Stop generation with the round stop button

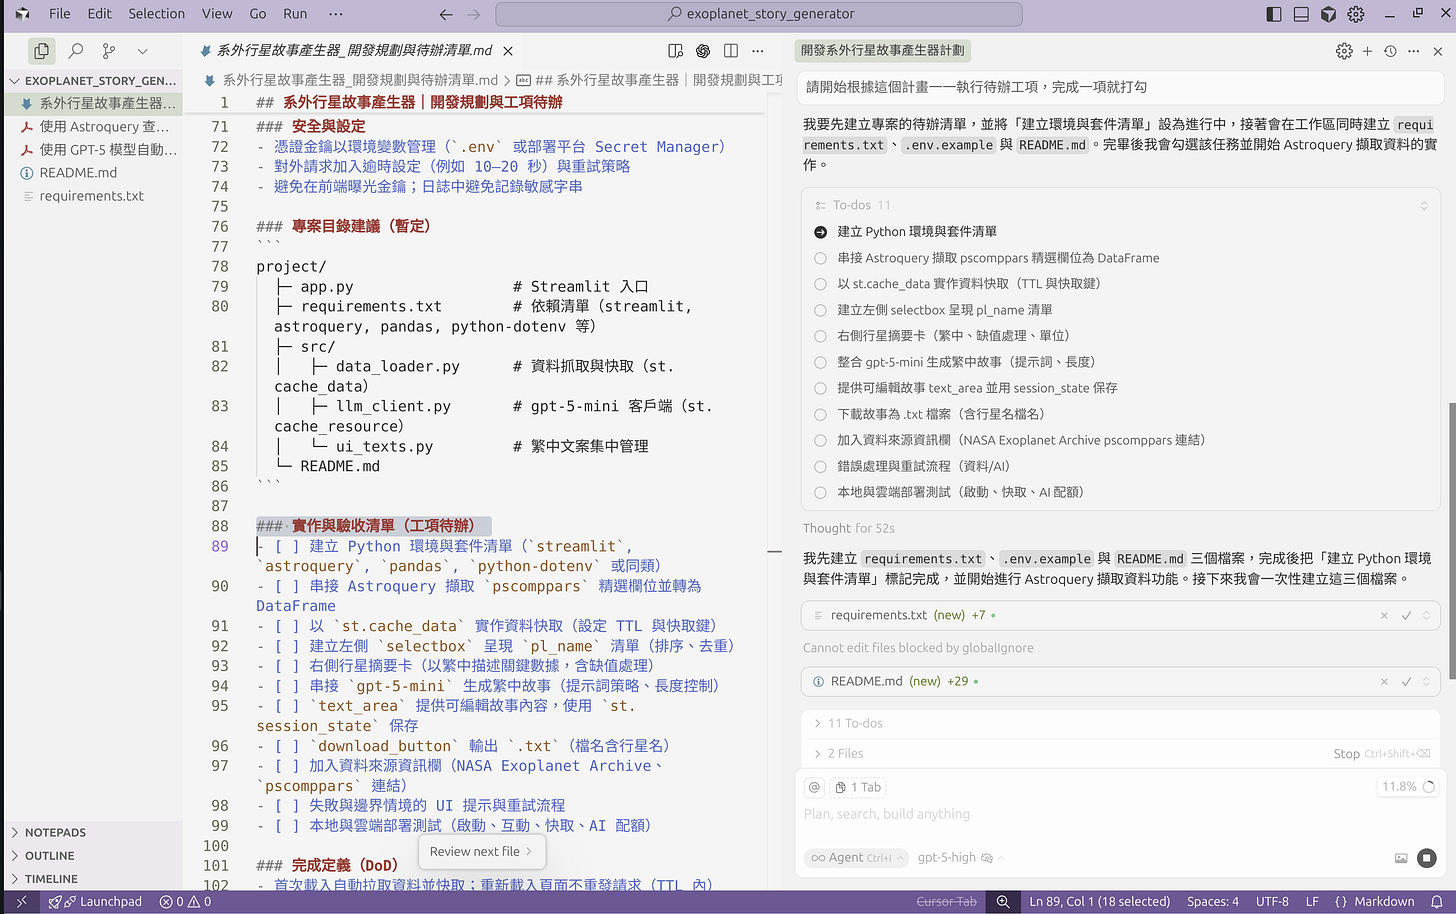(x=1427, y=858)
